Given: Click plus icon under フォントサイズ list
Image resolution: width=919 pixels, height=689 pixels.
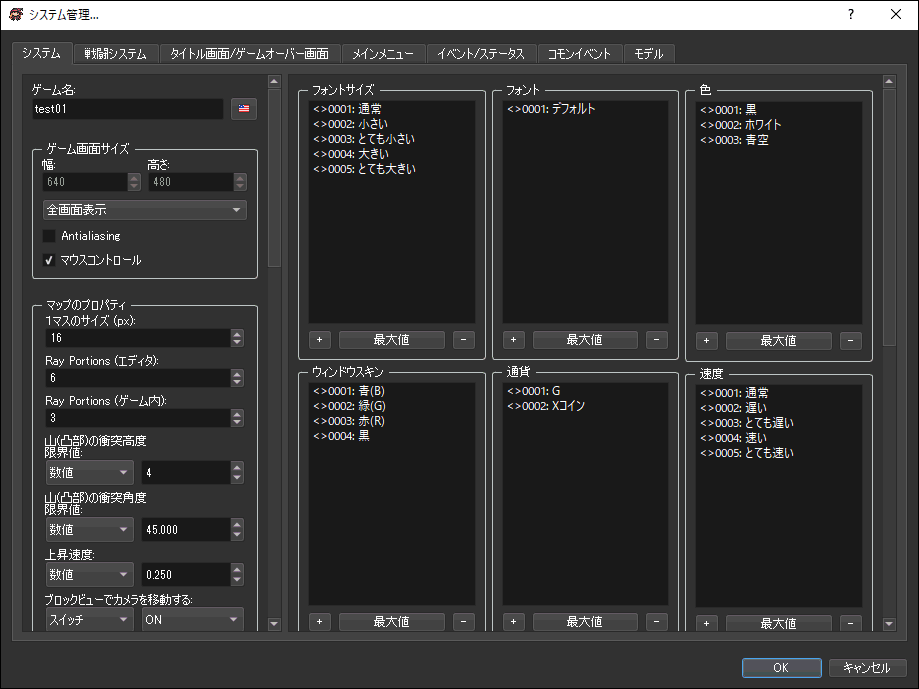Looking at the screenshot, I should [x=320, y=340].
